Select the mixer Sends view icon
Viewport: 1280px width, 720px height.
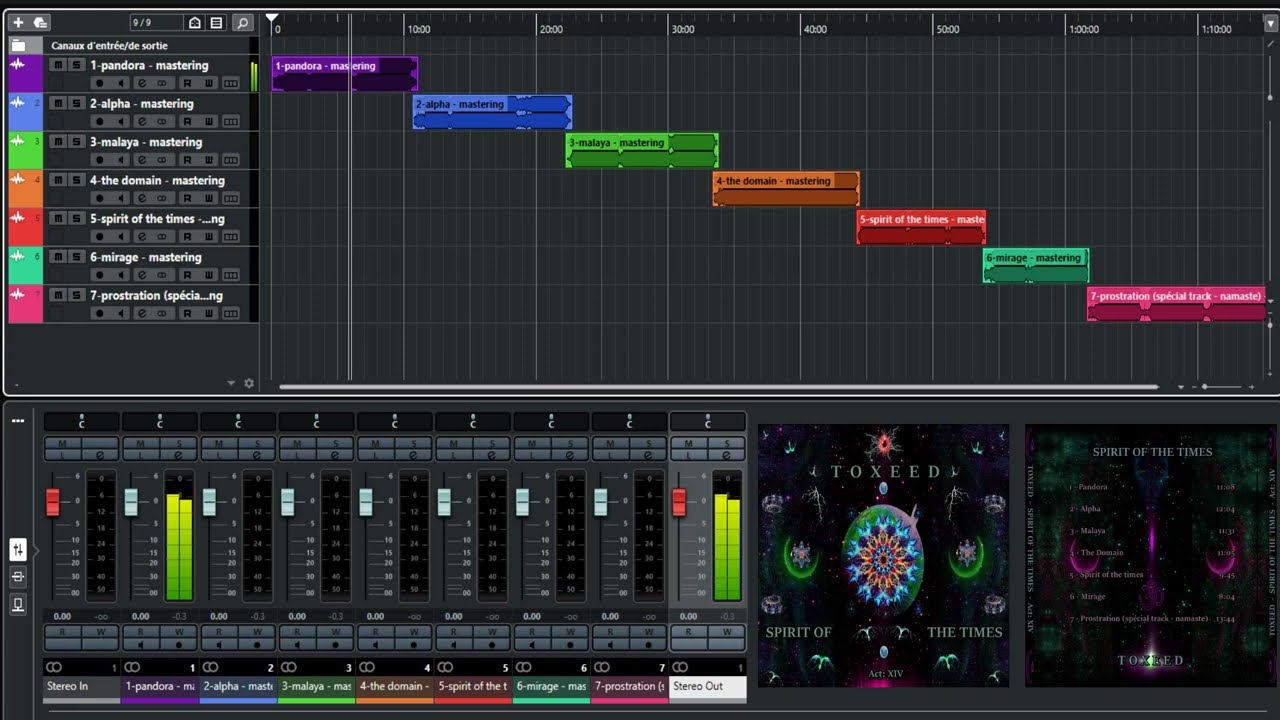(18, 604)
